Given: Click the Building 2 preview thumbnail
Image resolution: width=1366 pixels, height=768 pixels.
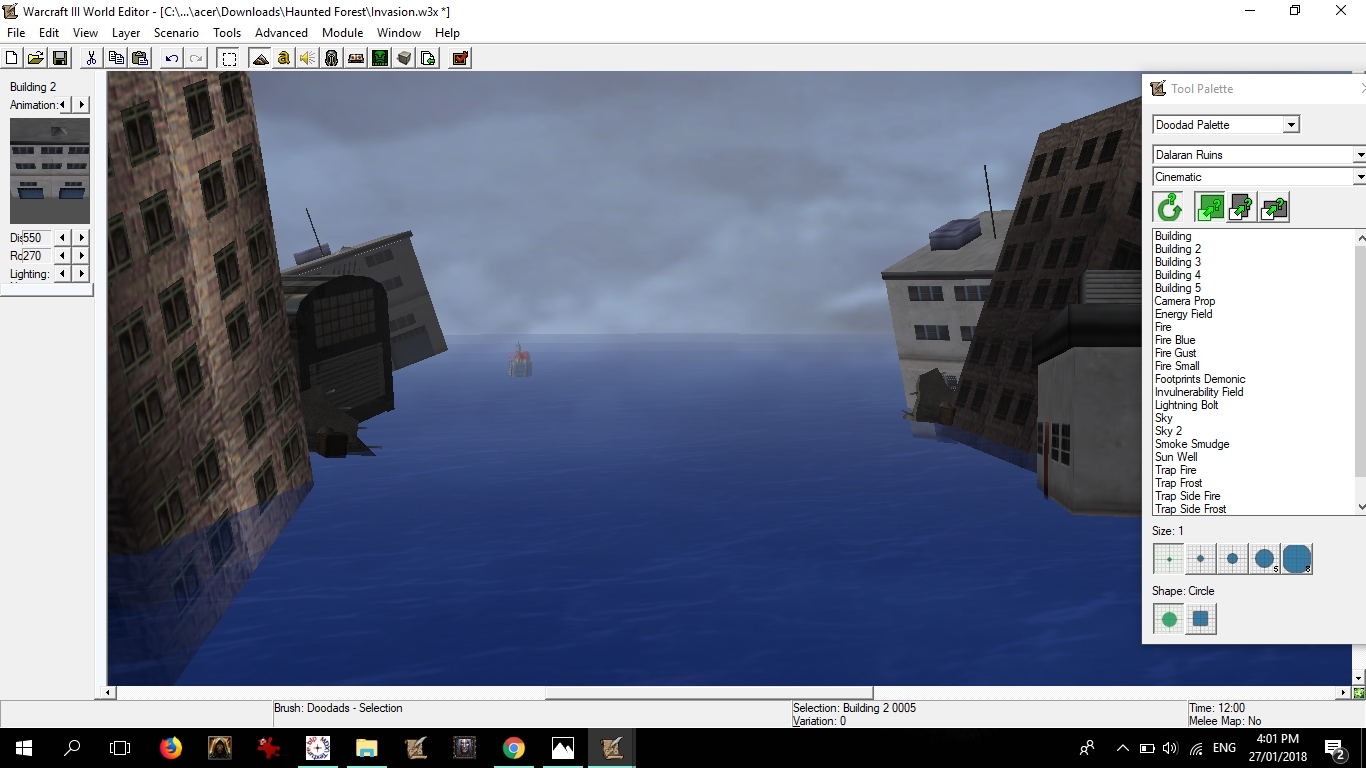Looking at the screenshot, I should (x=50, y=171).
